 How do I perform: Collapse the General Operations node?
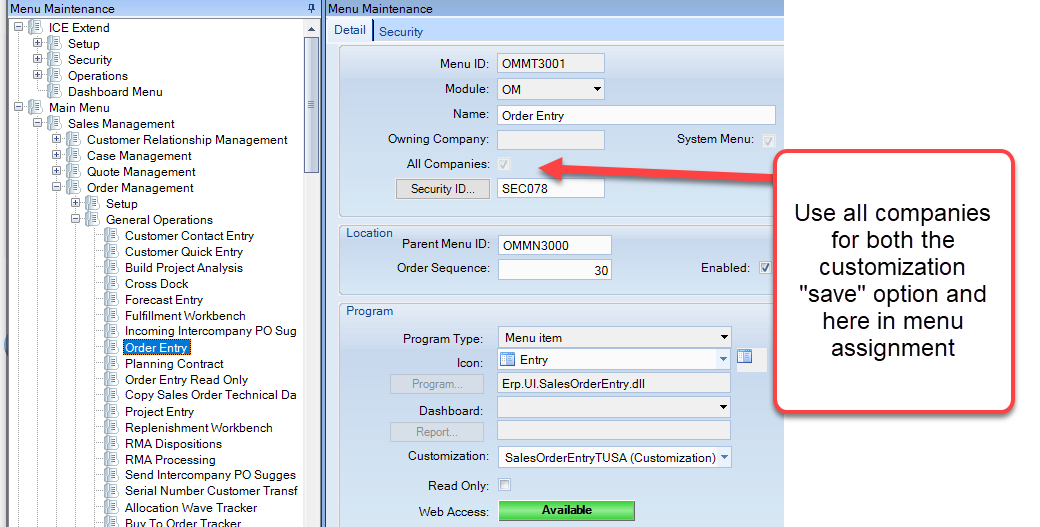[x=76, y=219]
